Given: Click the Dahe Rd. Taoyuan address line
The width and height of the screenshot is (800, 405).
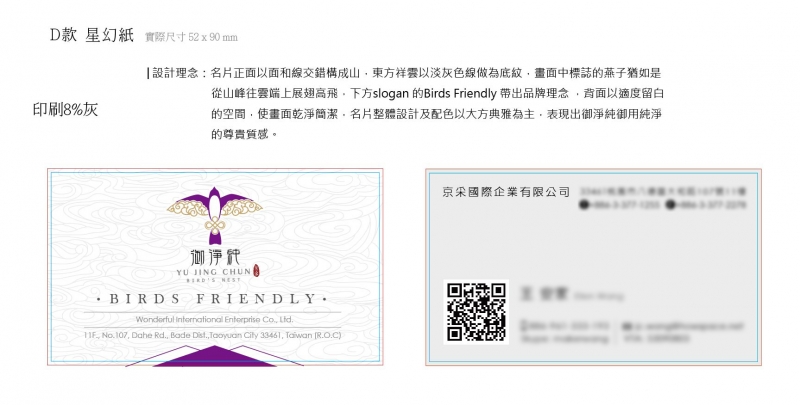Looking at the screenshot, I should (x=212, y=335).
